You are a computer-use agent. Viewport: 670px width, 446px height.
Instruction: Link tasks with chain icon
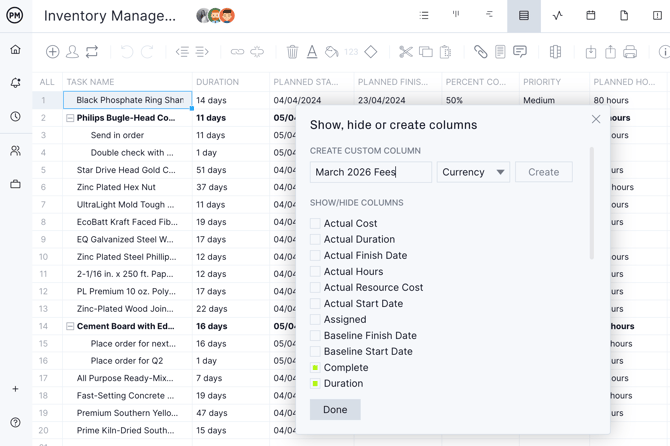pos(237,52)
